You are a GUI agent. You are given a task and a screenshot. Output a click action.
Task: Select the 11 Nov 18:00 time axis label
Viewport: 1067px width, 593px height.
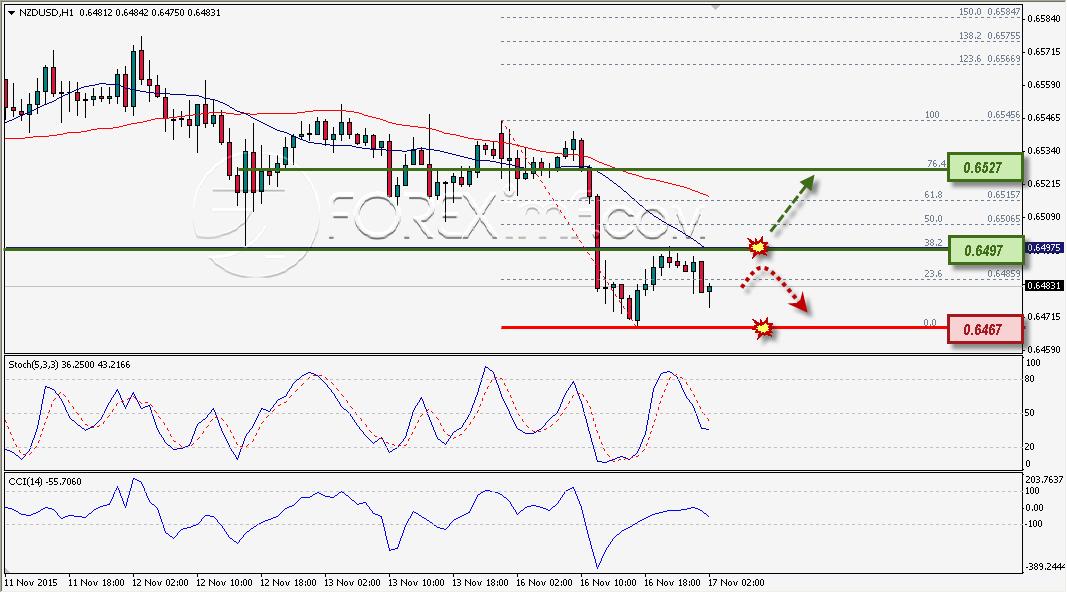click(96, 583)
